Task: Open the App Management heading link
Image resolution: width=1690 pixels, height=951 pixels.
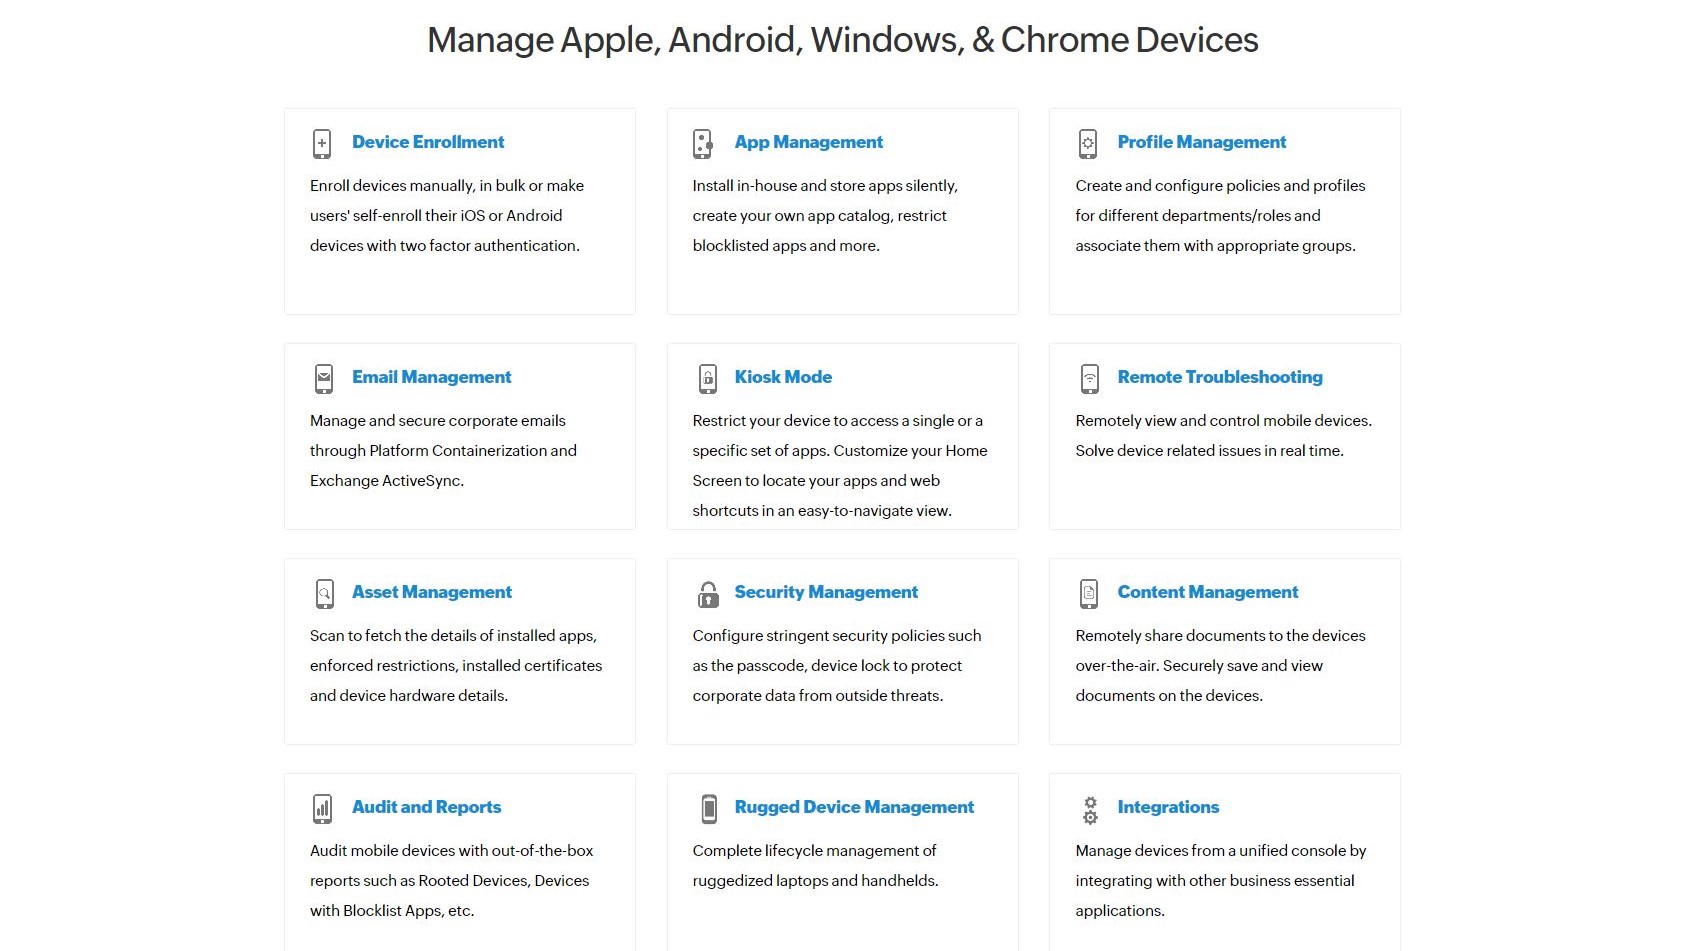Action: pyautogui.click(x=808, y=142)
